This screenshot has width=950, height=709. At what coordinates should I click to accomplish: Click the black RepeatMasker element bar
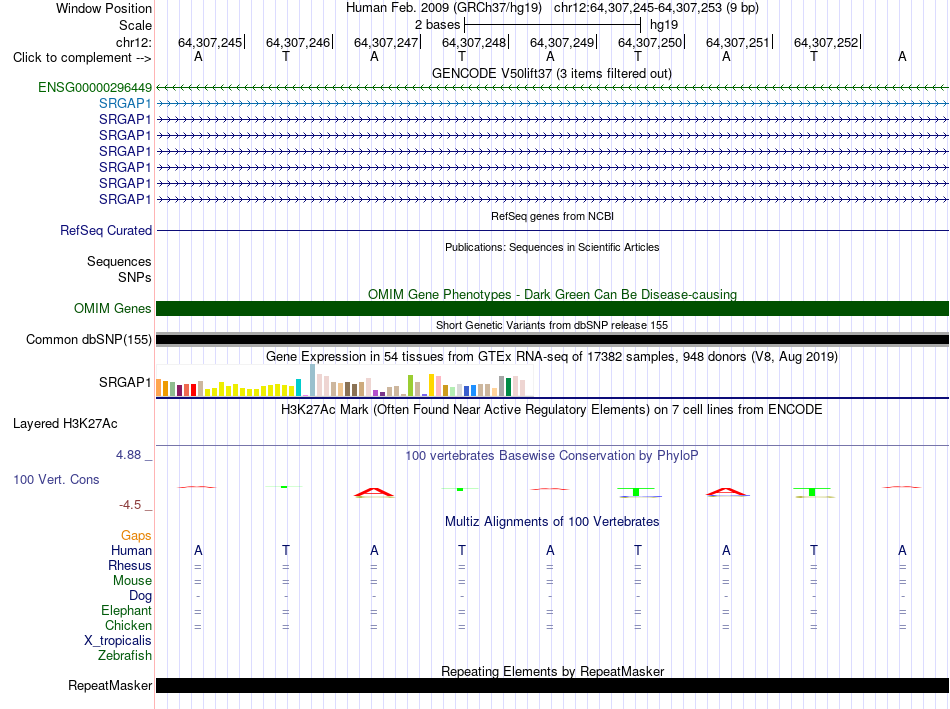[x=552, y=685]
